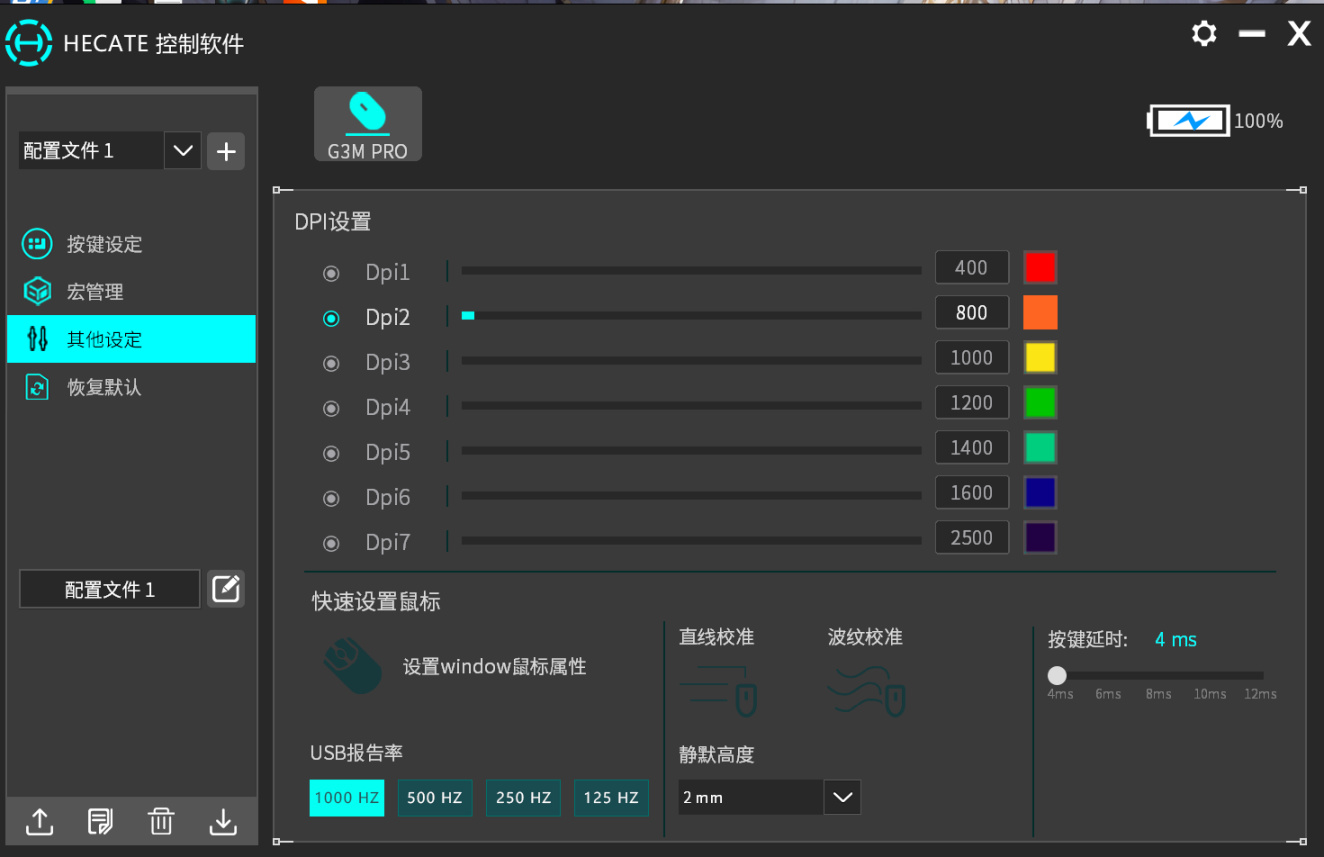Image resolution: width=1324 pixels, height=857 pixels.
Task: Click the Dpi3 value field showing 1000
Action: click(x=971, y=358)
